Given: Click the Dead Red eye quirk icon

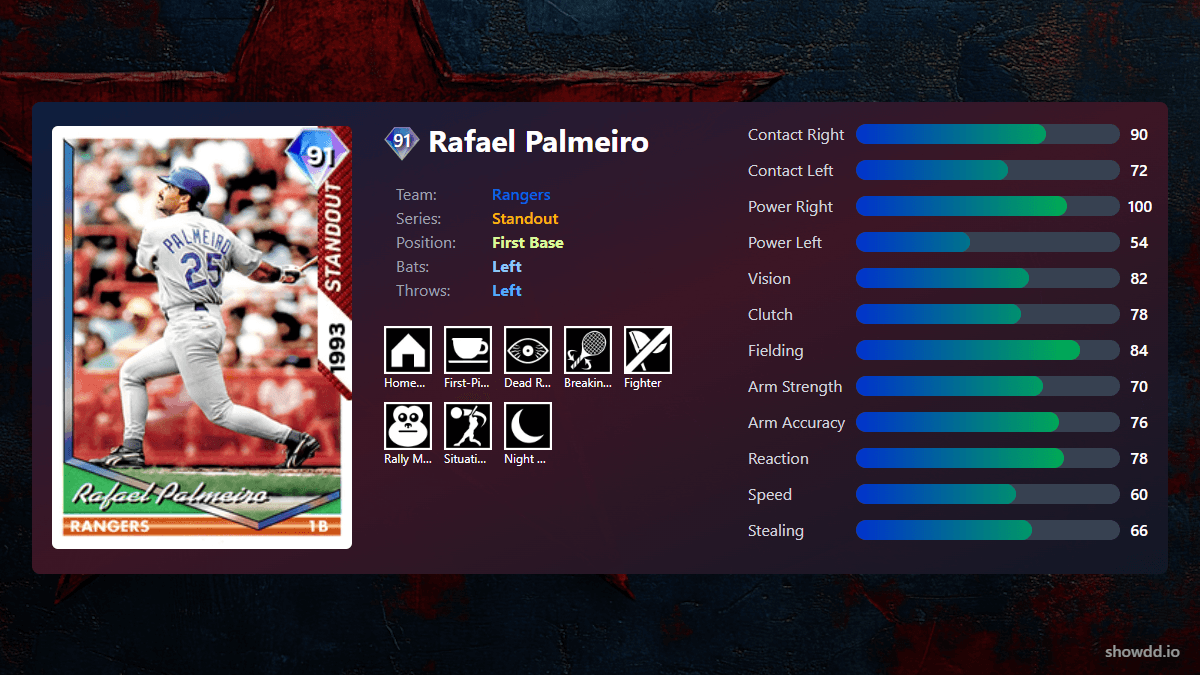Looking at the screenshot, I should pos(528,350).
